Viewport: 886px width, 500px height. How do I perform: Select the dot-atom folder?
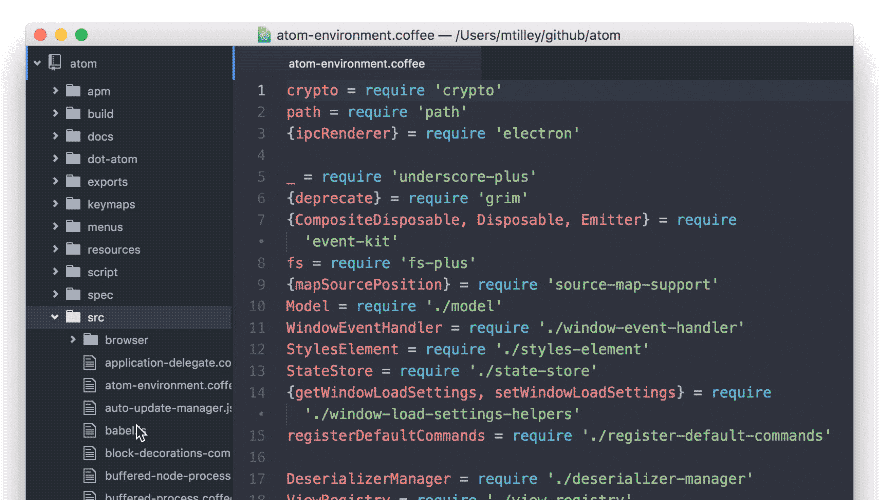(x=112, y=159)
